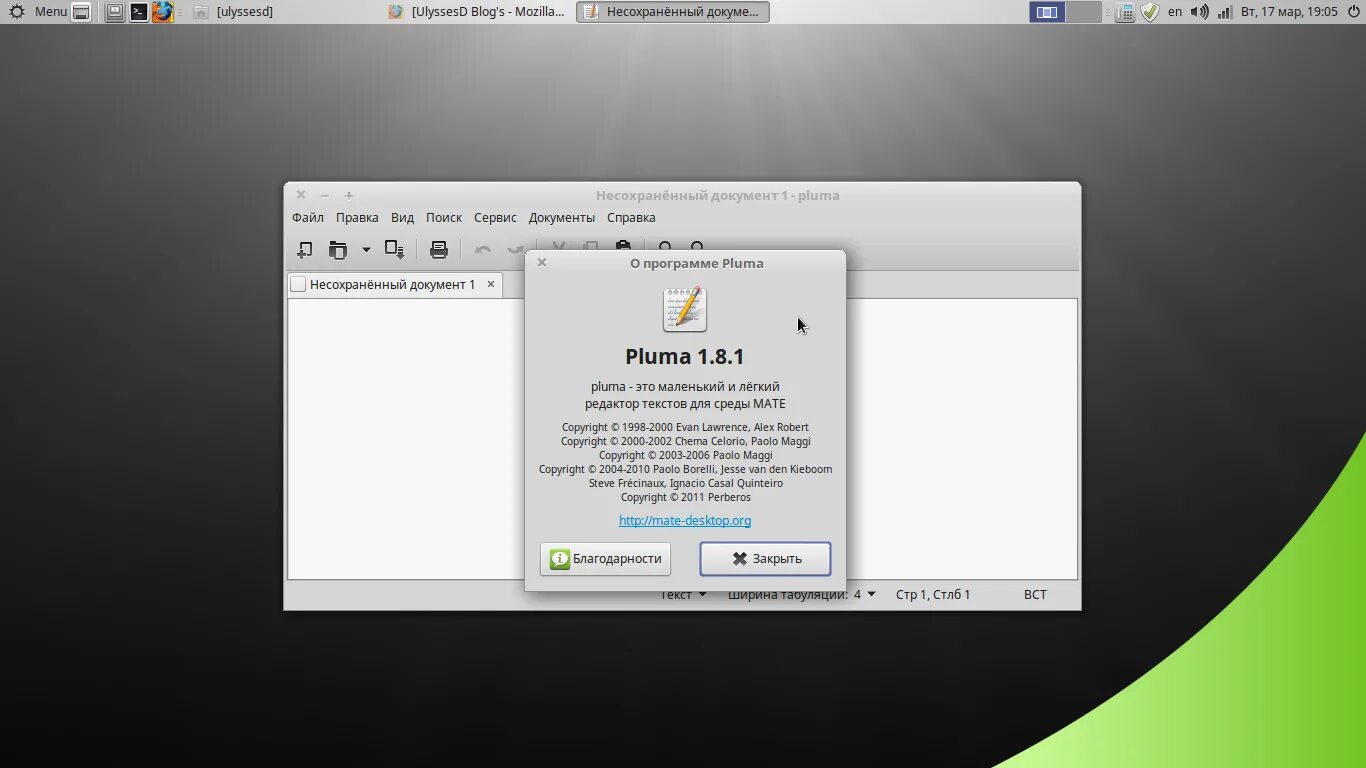This screenshot has width=1366, height=768.
Task: Click the Copyright © 2011 Perberos line
Action: (685, 497)
